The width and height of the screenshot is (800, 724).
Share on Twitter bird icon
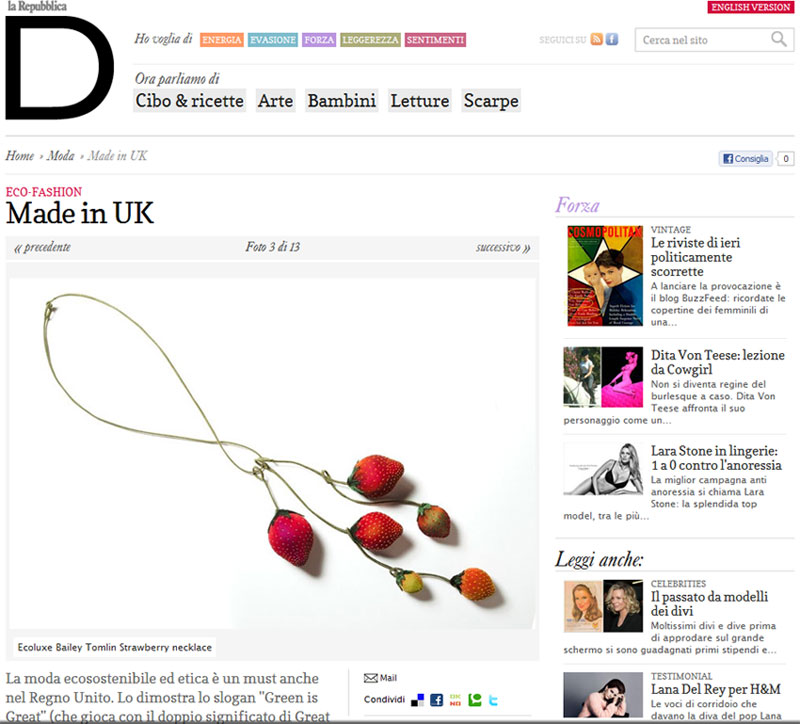coord(493,700)
